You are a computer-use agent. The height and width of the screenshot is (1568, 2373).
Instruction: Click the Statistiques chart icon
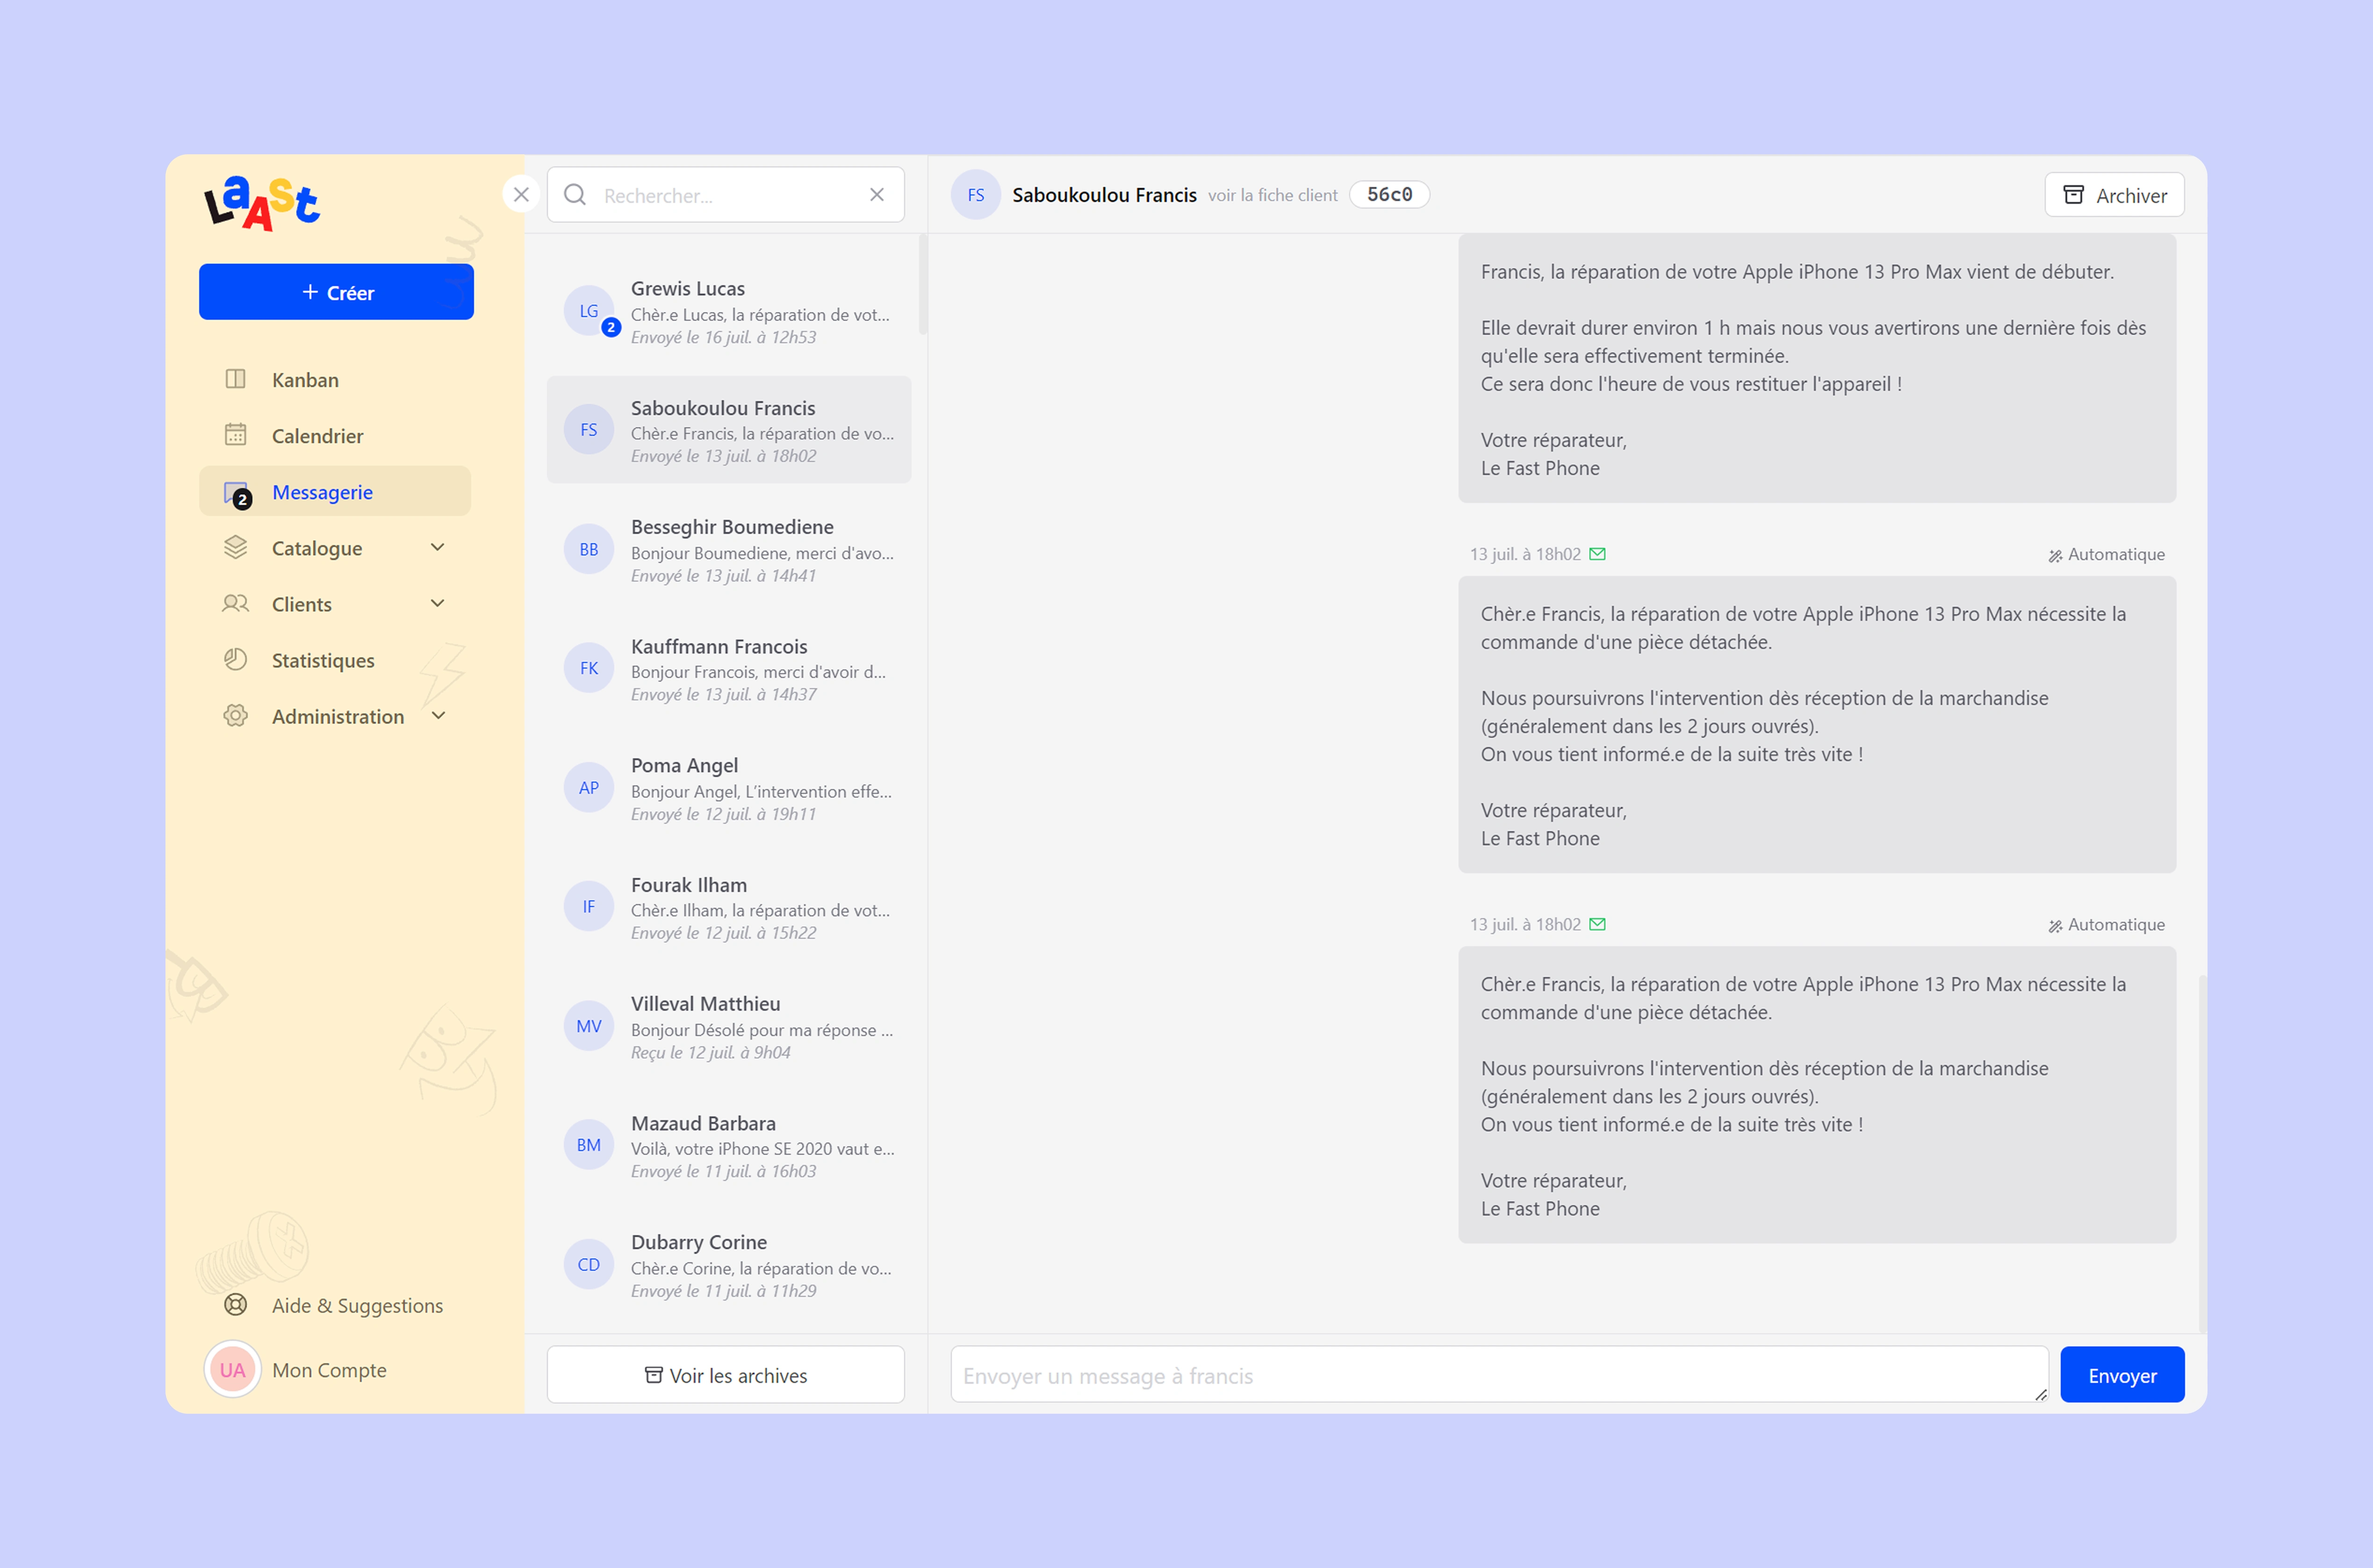tap(235, 659)
